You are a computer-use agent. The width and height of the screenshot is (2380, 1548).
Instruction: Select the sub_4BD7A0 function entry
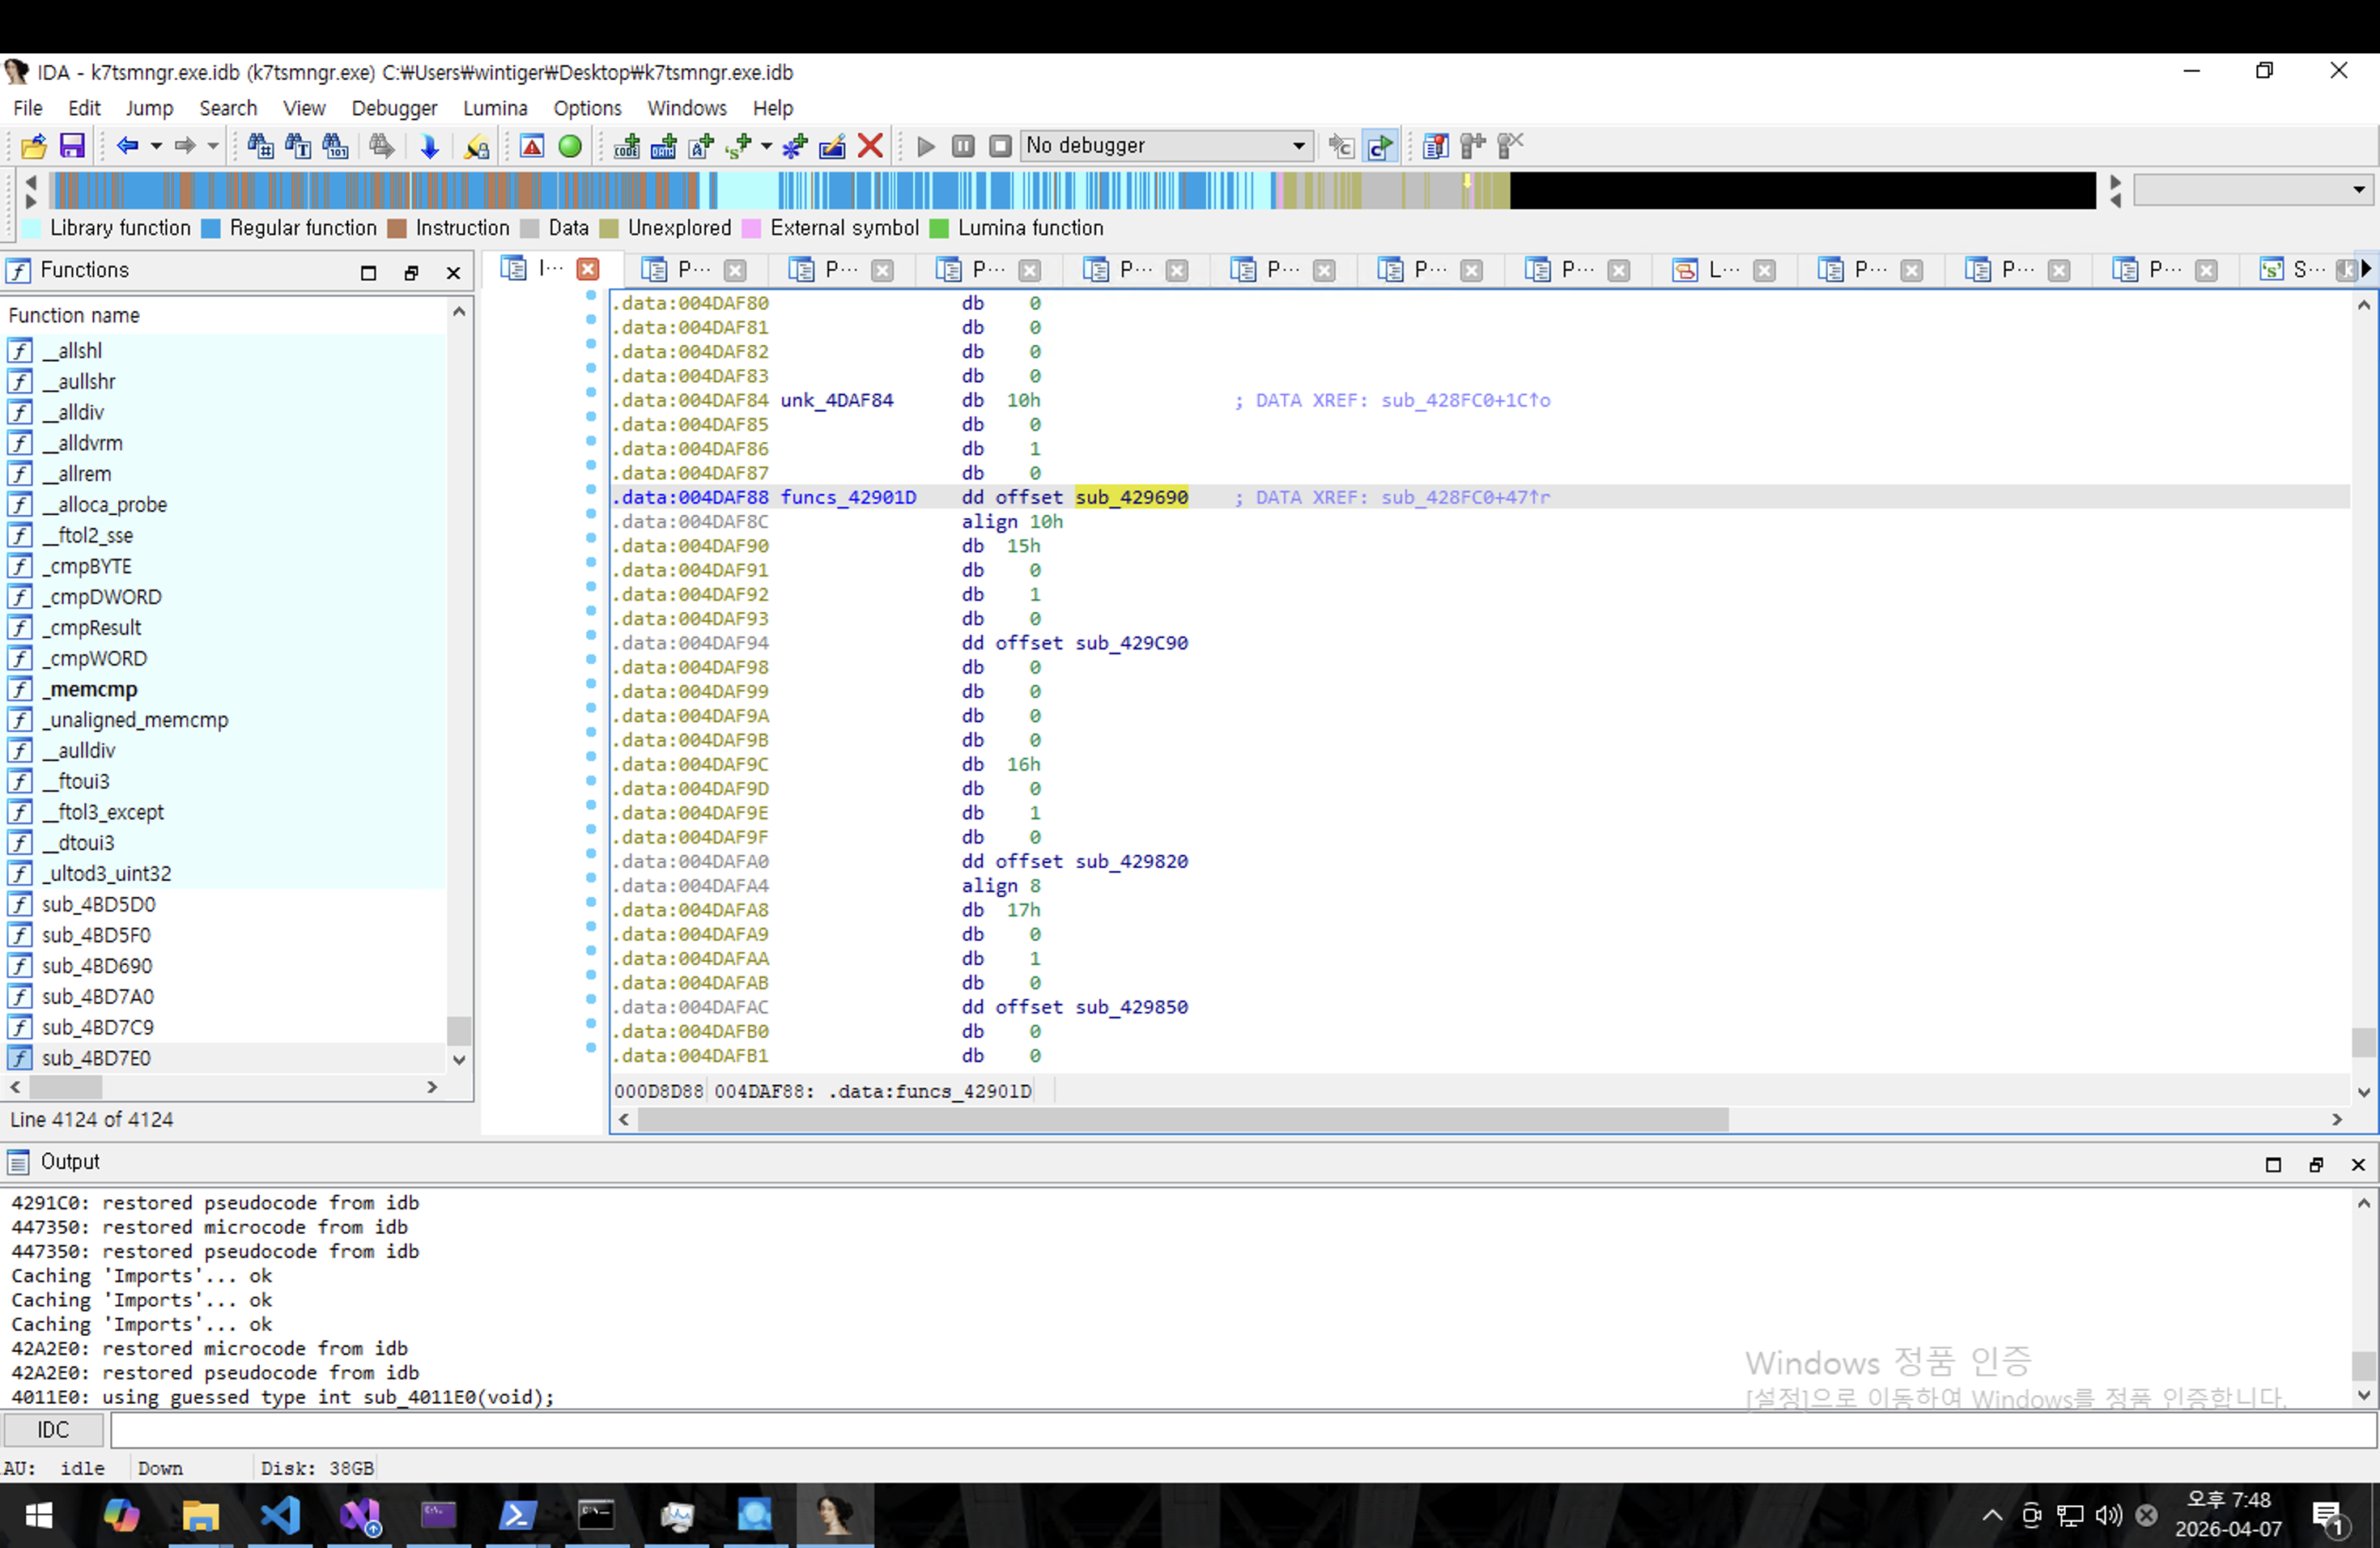[98, 996]
